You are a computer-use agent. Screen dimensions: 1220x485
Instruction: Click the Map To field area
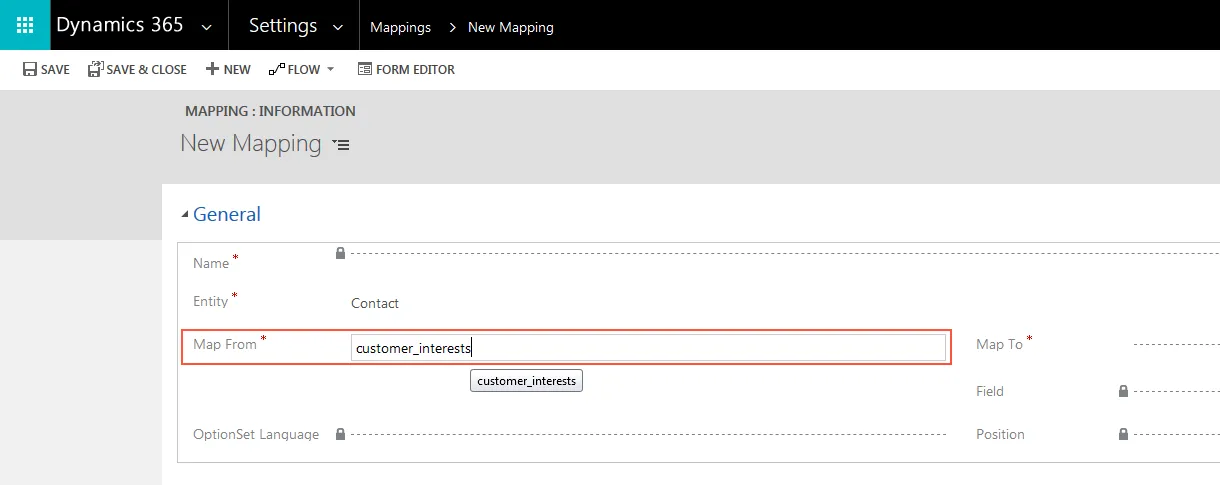click(x=1176, y=344)
